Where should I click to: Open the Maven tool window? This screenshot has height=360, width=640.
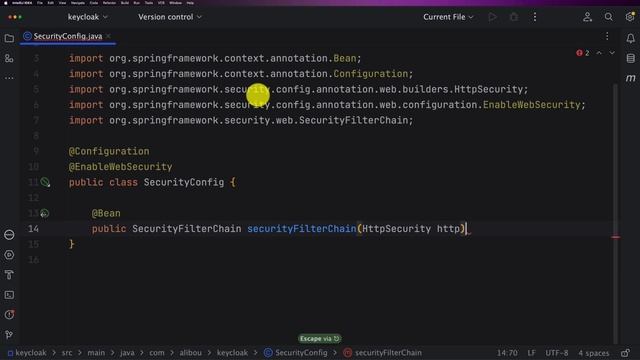[x=631, y=78]
